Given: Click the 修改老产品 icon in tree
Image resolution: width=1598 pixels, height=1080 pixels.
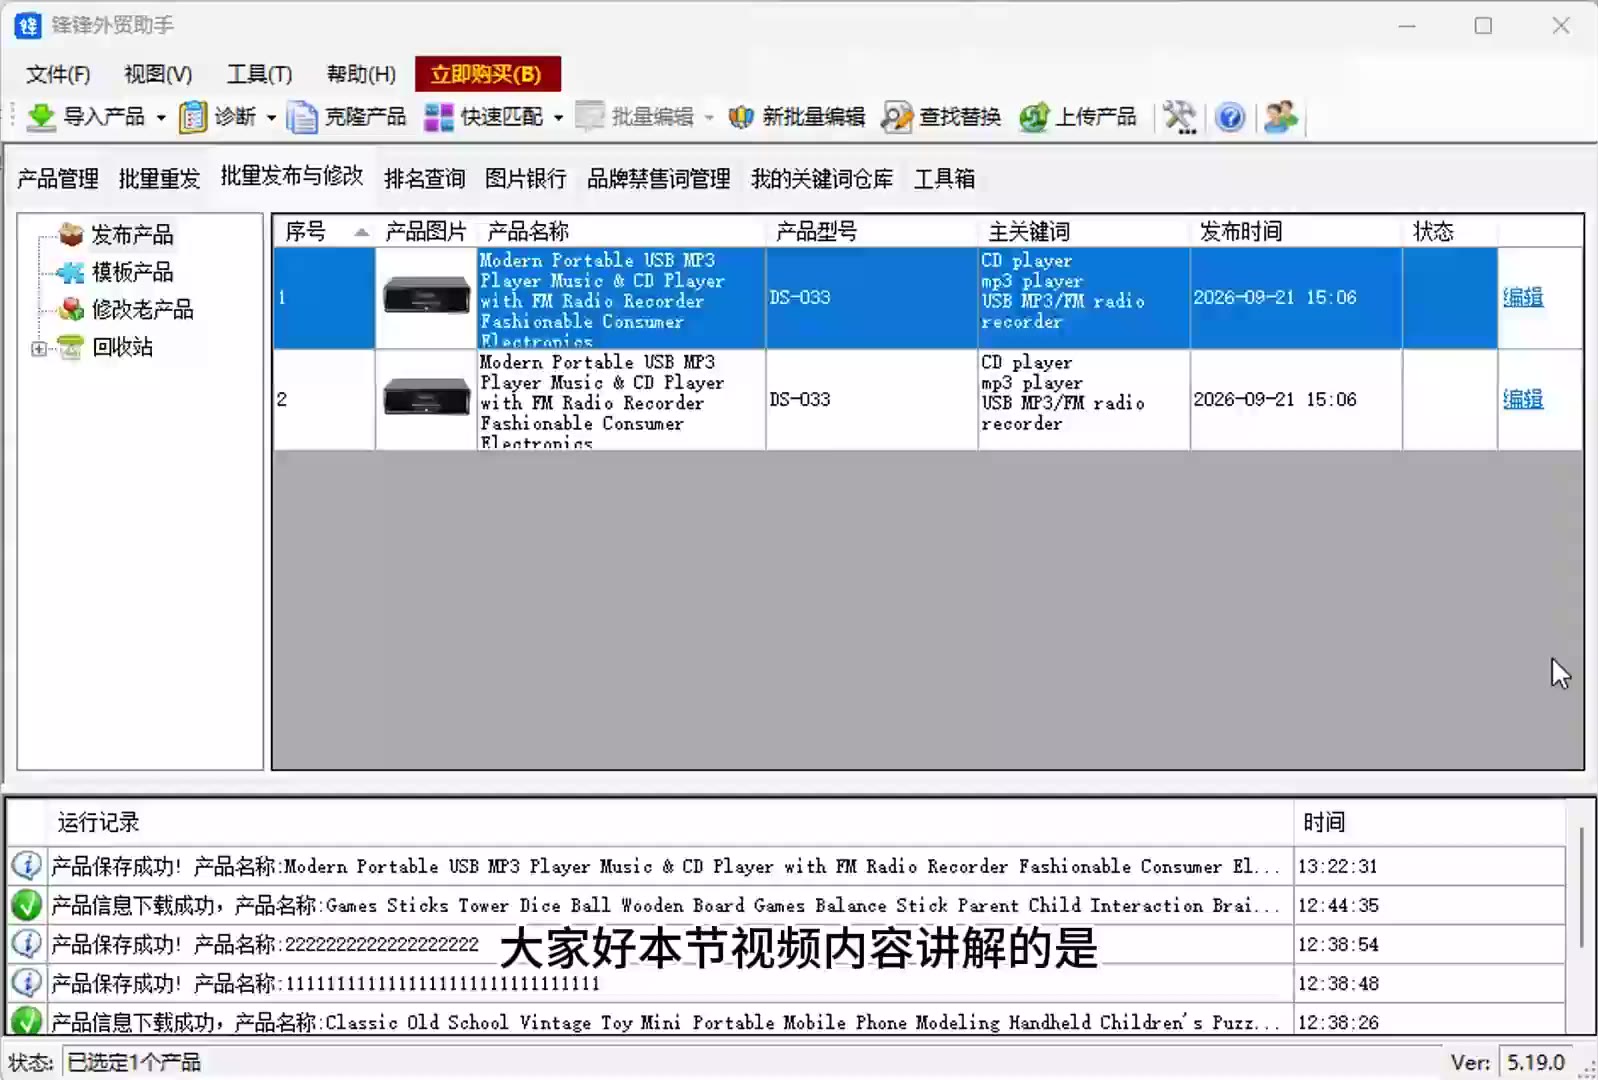Looking at the screenshot, I should 71,309.
